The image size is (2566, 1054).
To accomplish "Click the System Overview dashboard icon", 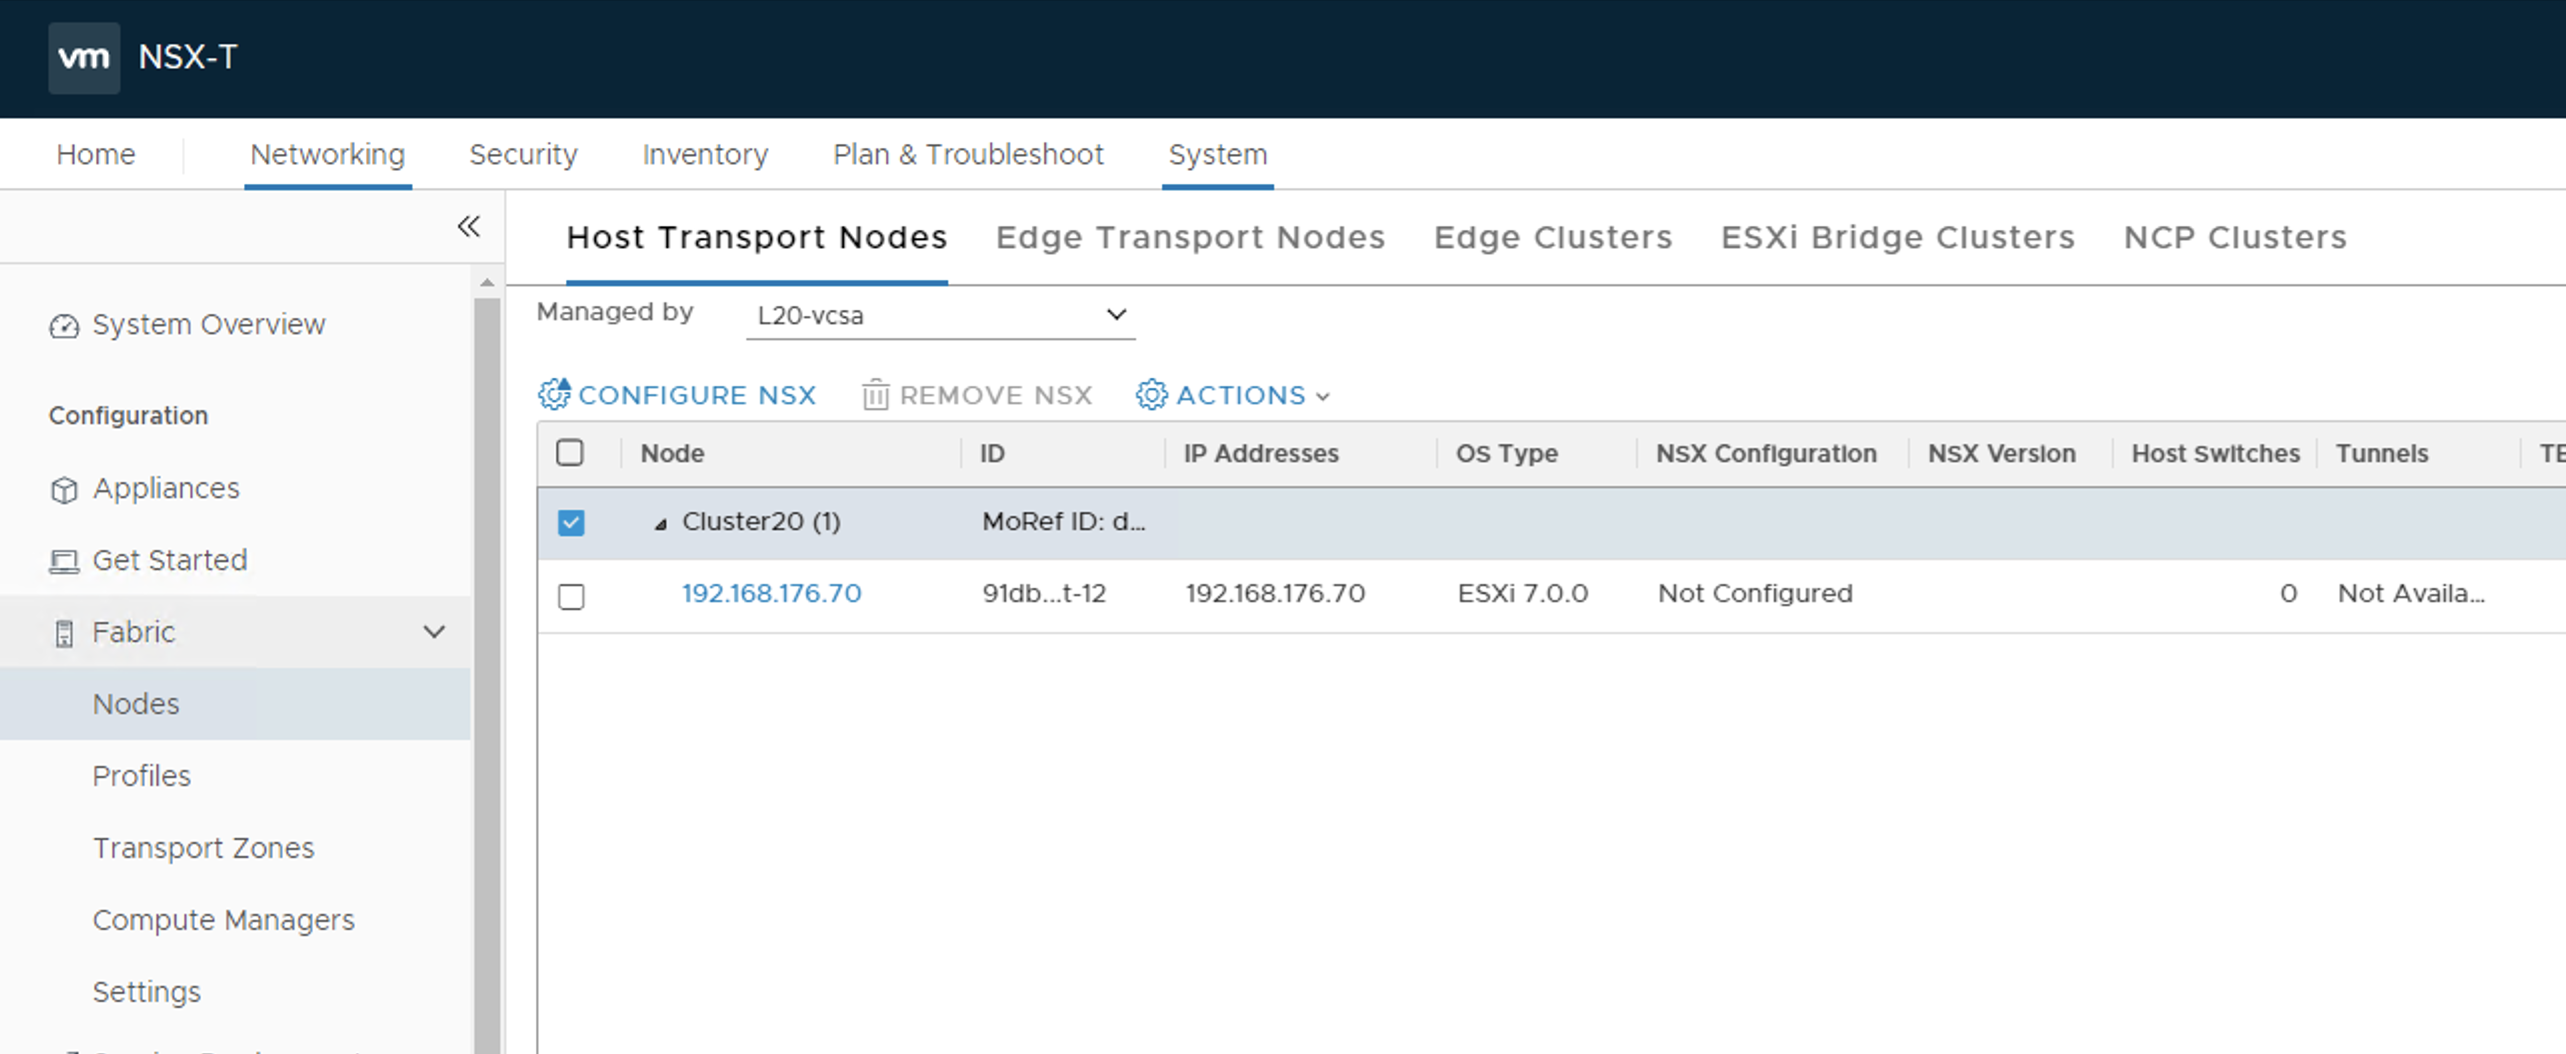I will point(64,325).
